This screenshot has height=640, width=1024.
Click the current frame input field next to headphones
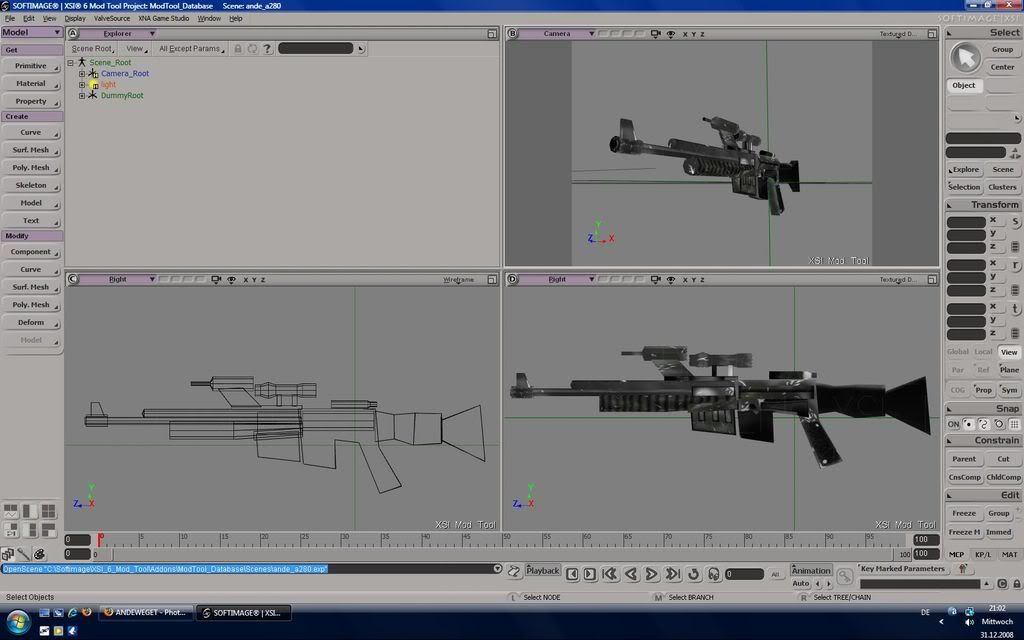tap(744, 574)
